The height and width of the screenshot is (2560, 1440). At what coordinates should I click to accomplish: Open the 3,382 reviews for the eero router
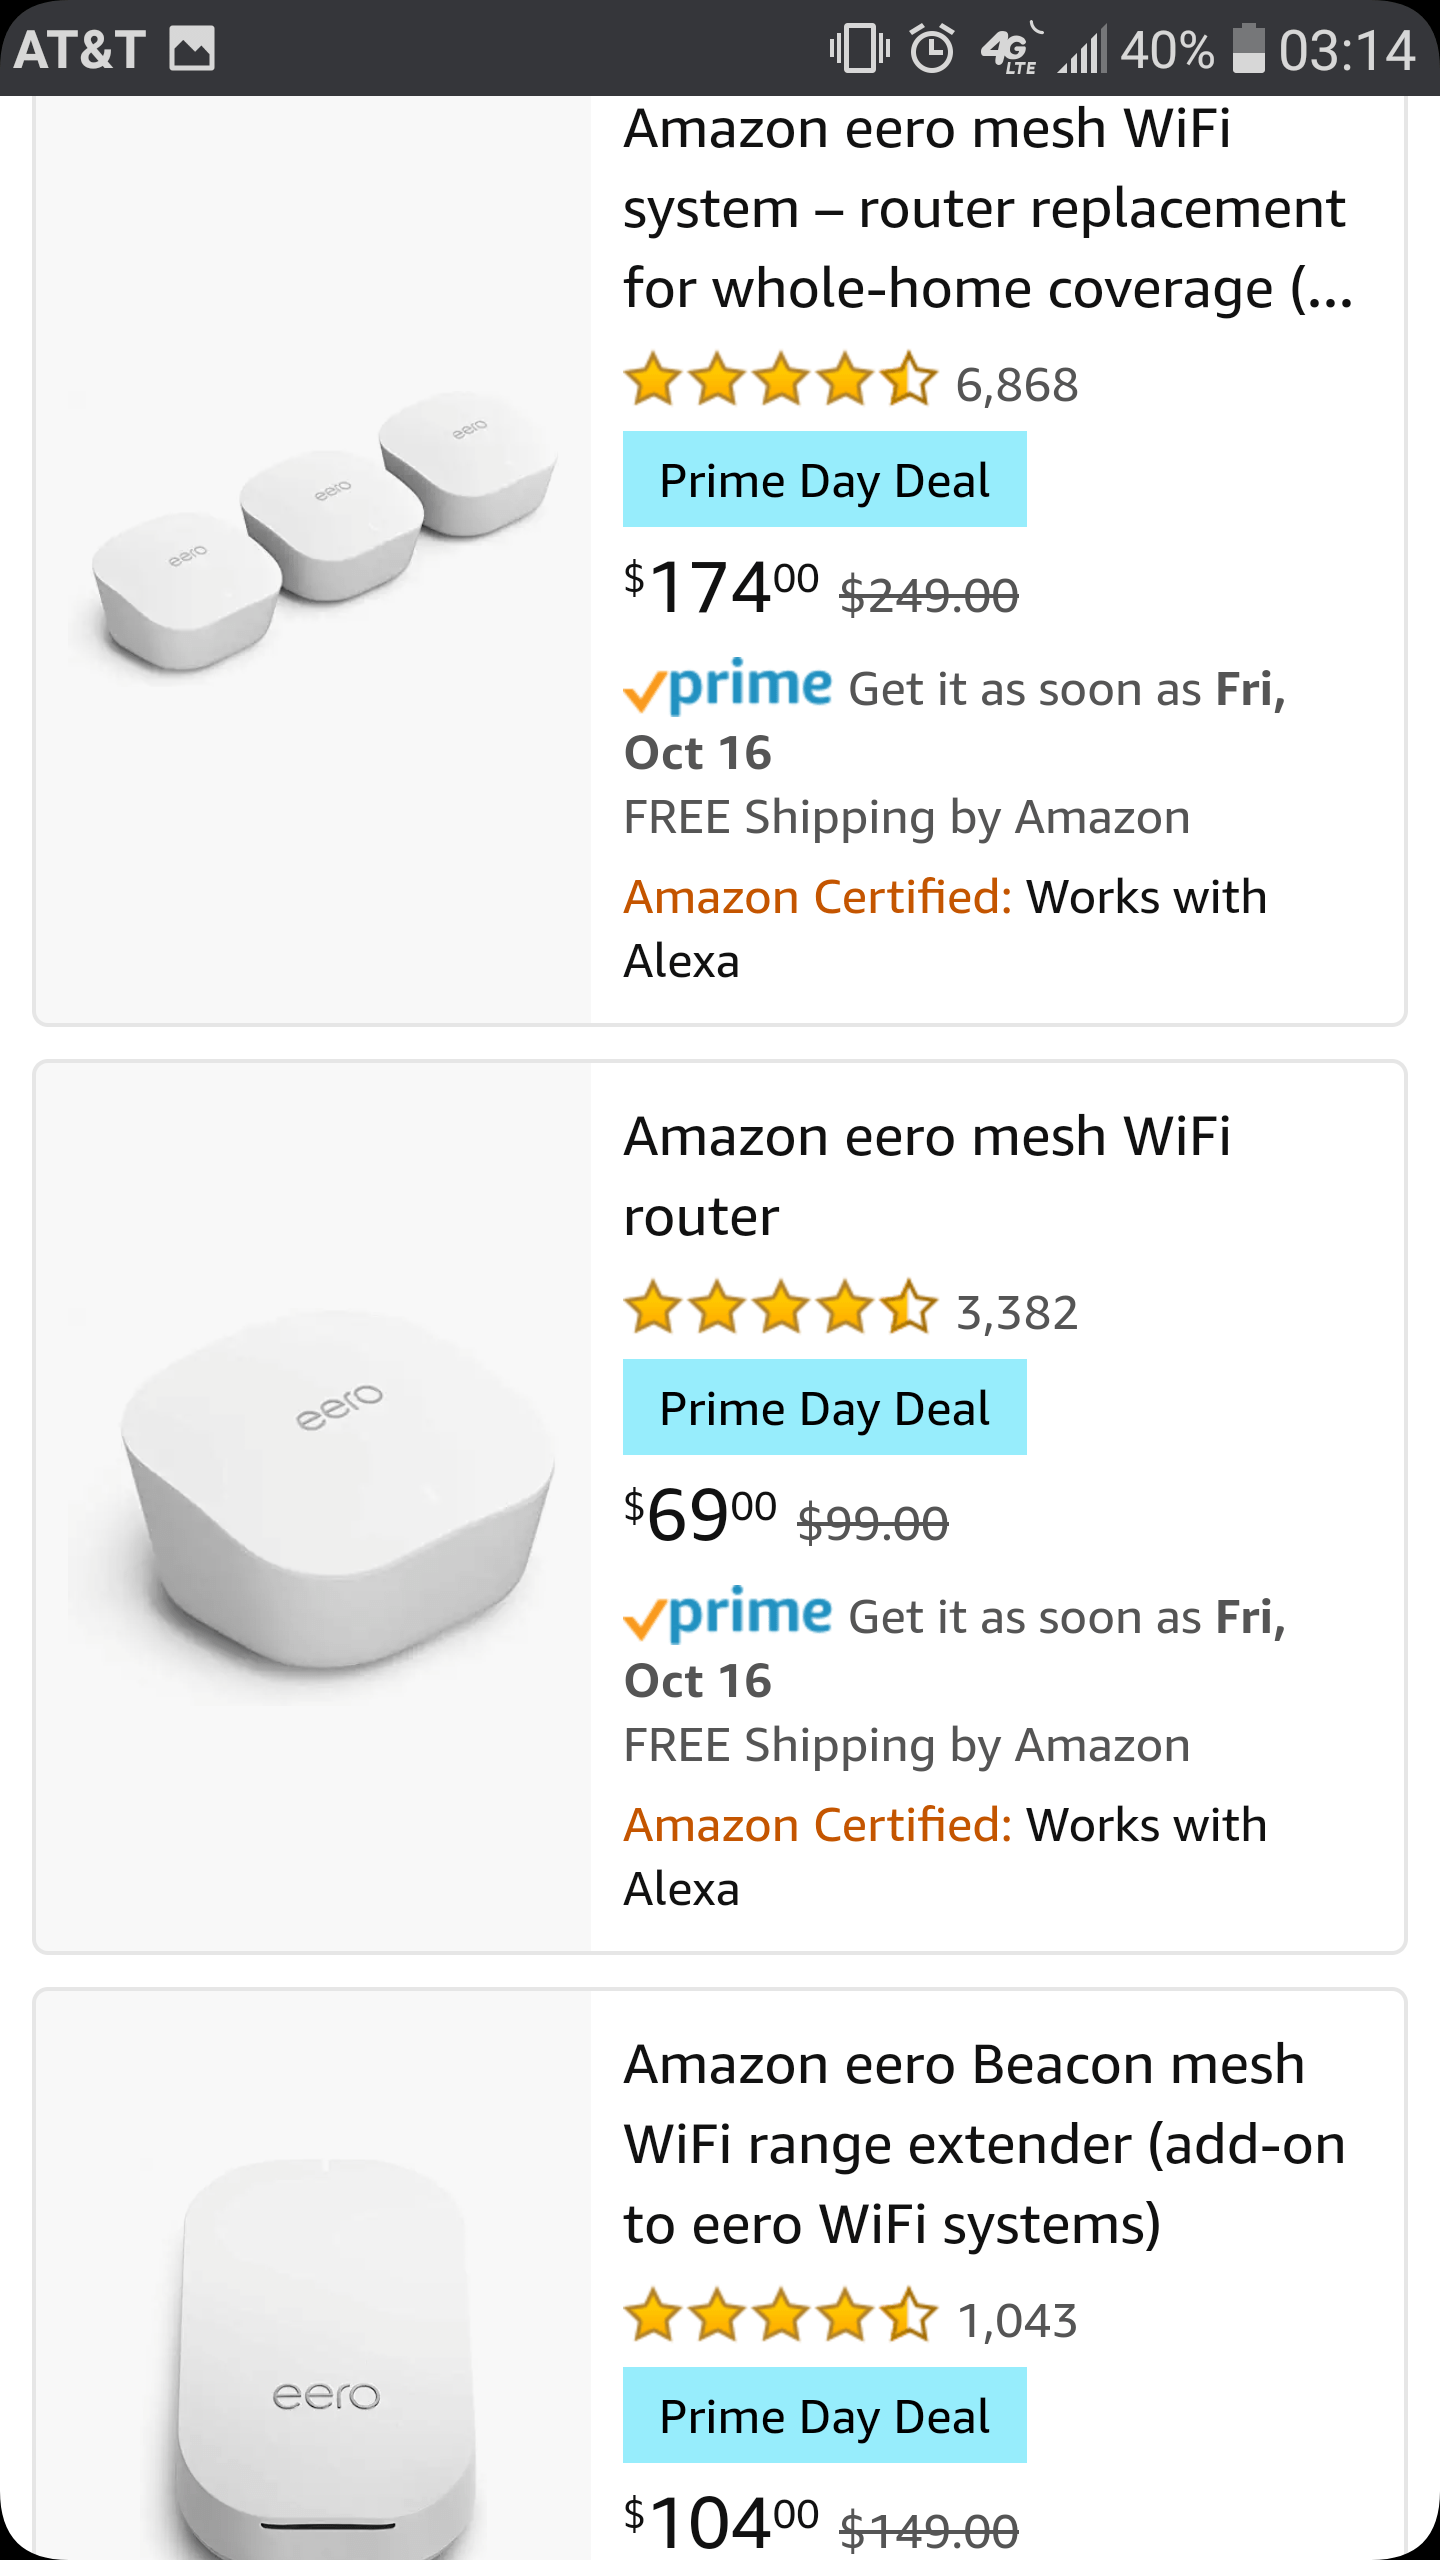1016,1311
